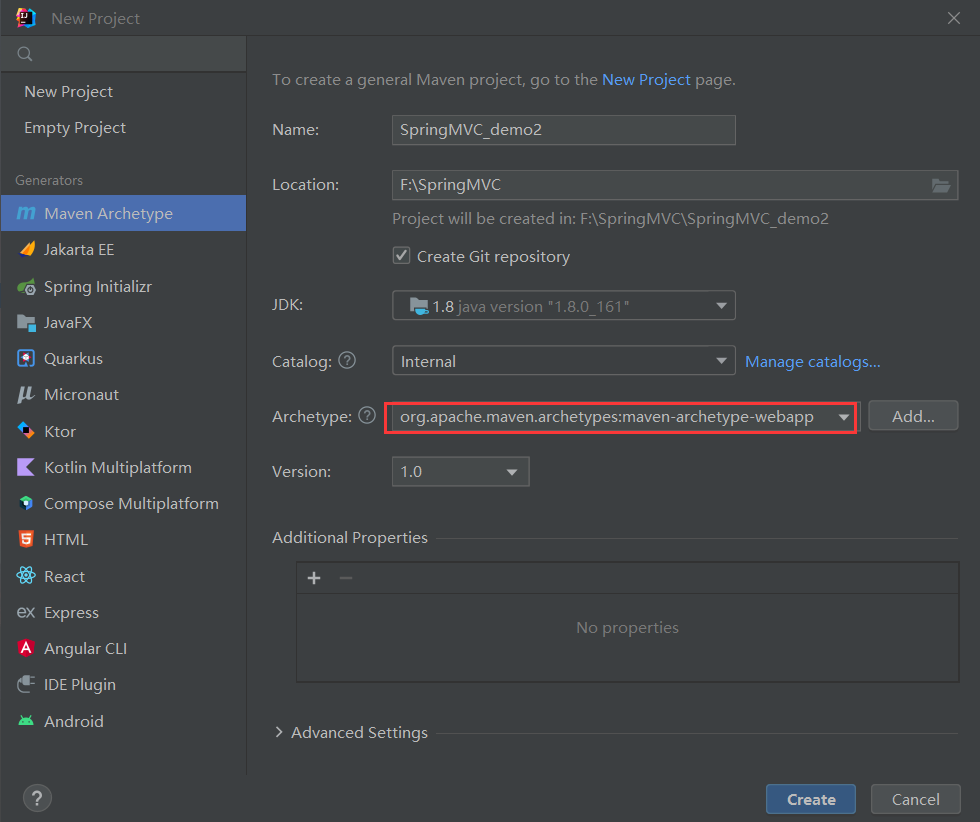
Task: Click the archetype text org.apache.maven.archetypes:maven-archetype-webapp
Action: pyautogui.click(x=606, y=416)
